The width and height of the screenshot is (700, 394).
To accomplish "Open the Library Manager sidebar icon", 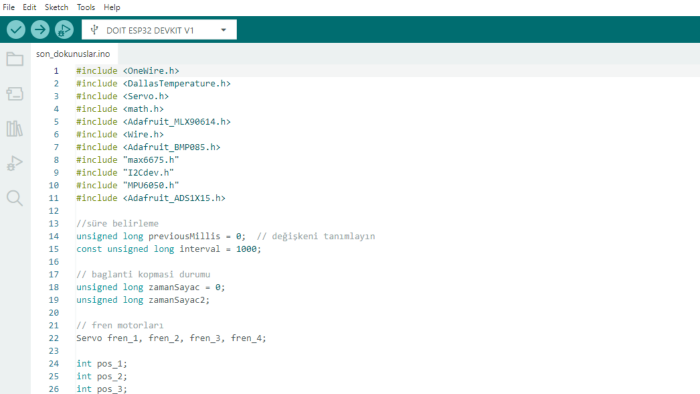I will coord(15,129).
